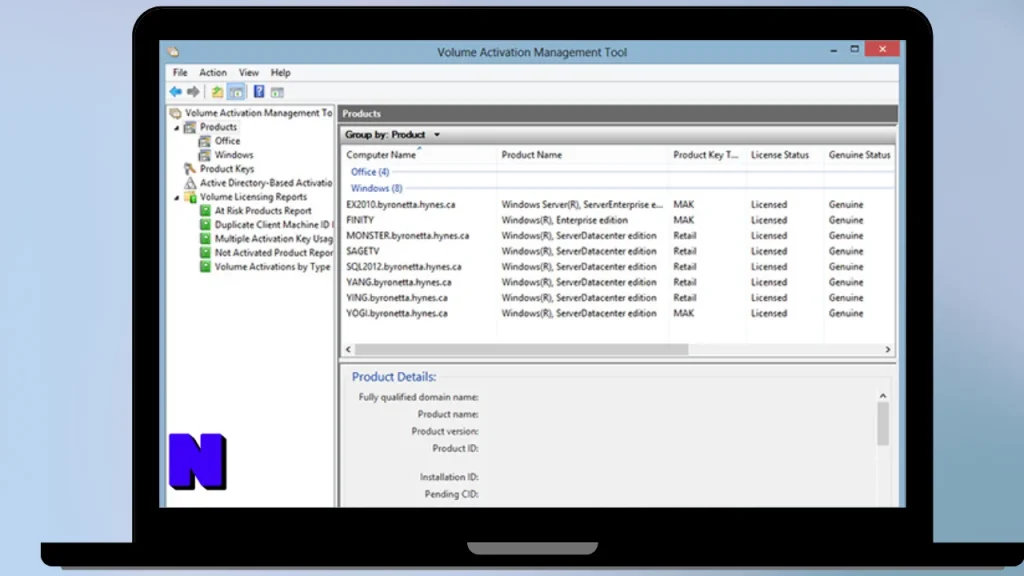
Task: Click the Product Details vertical scrollbar thumb
Action: pyautogui.click(x=883, y=424)
